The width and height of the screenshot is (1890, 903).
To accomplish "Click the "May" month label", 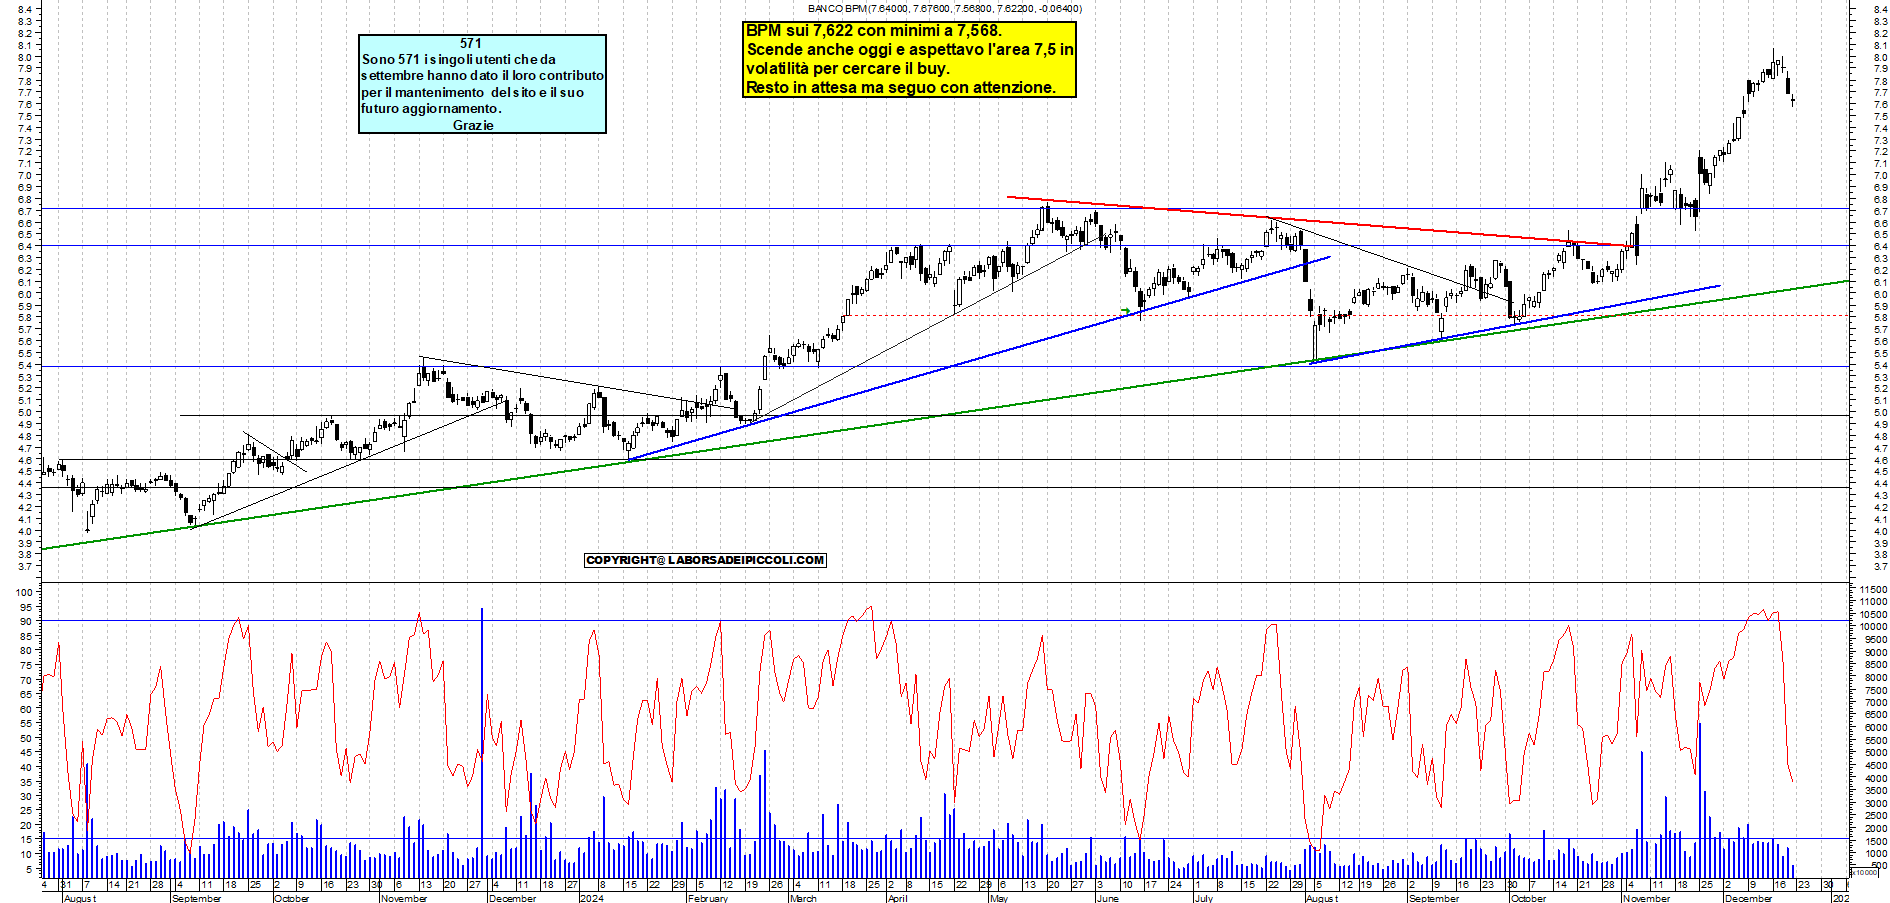I will pyautogui.click(x=998, y=898).
